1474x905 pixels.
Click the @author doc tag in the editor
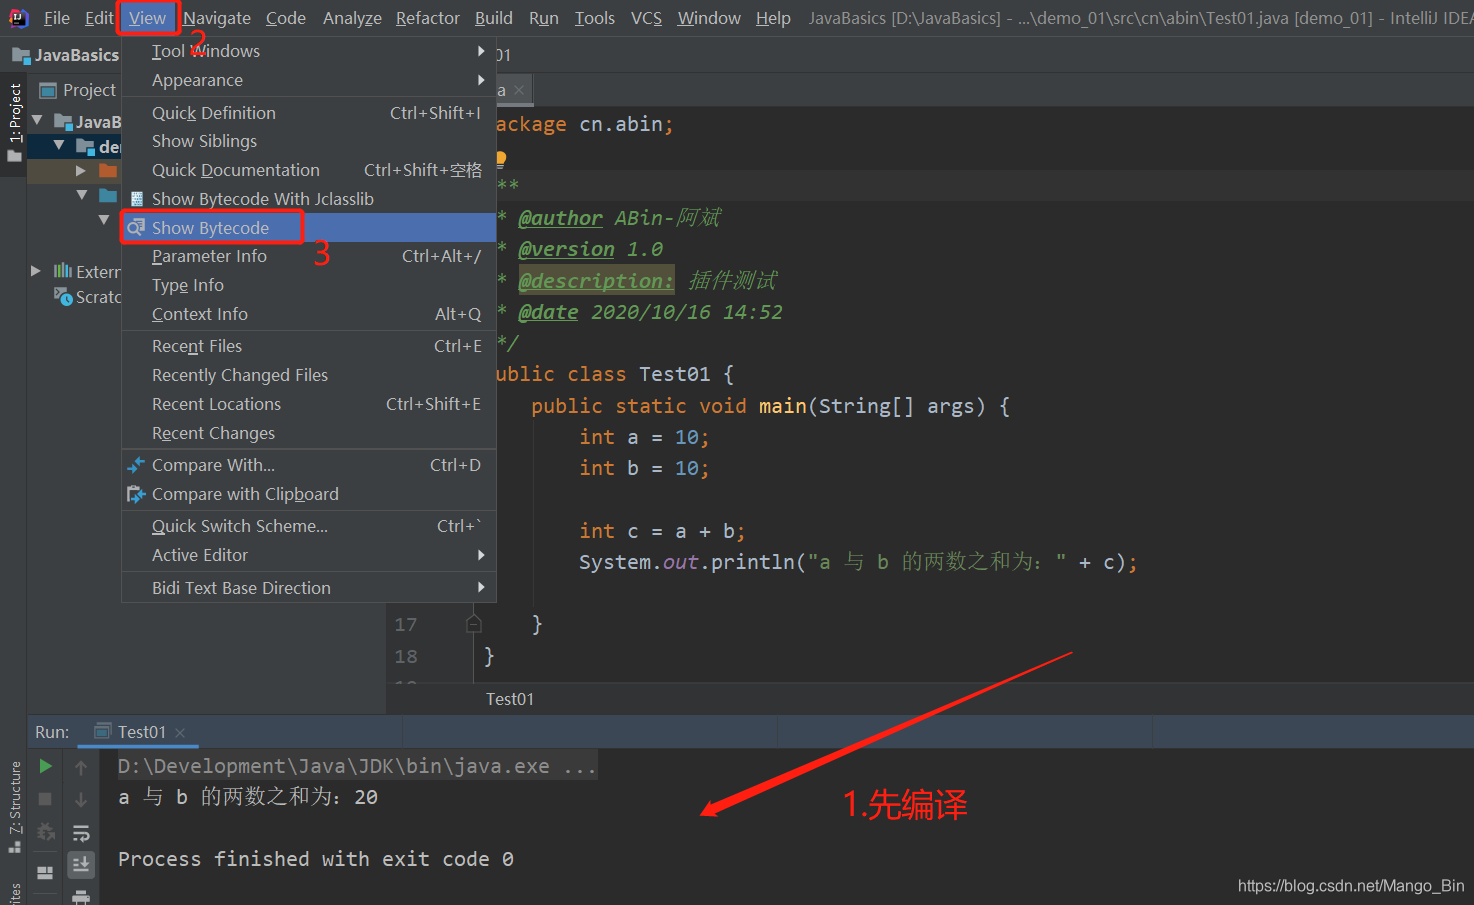click(560, 218)
